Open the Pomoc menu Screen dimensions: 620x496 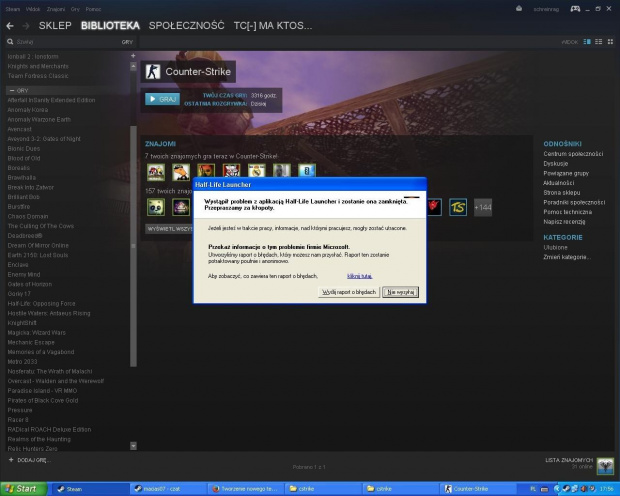coord(93,9)
